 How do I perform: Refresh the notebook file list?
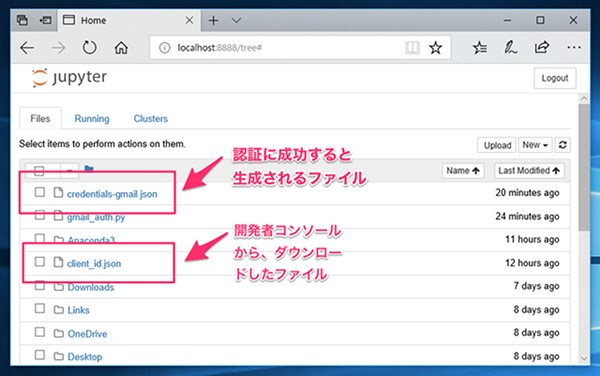click(x=562, y=145)
